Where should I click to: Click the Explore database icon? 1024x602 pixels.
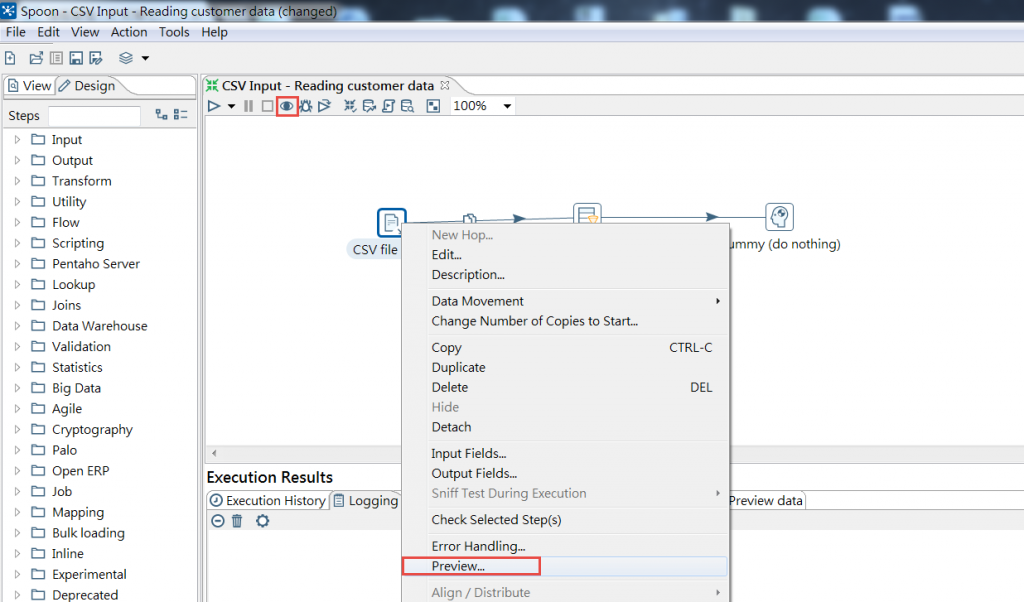(408, 106)
